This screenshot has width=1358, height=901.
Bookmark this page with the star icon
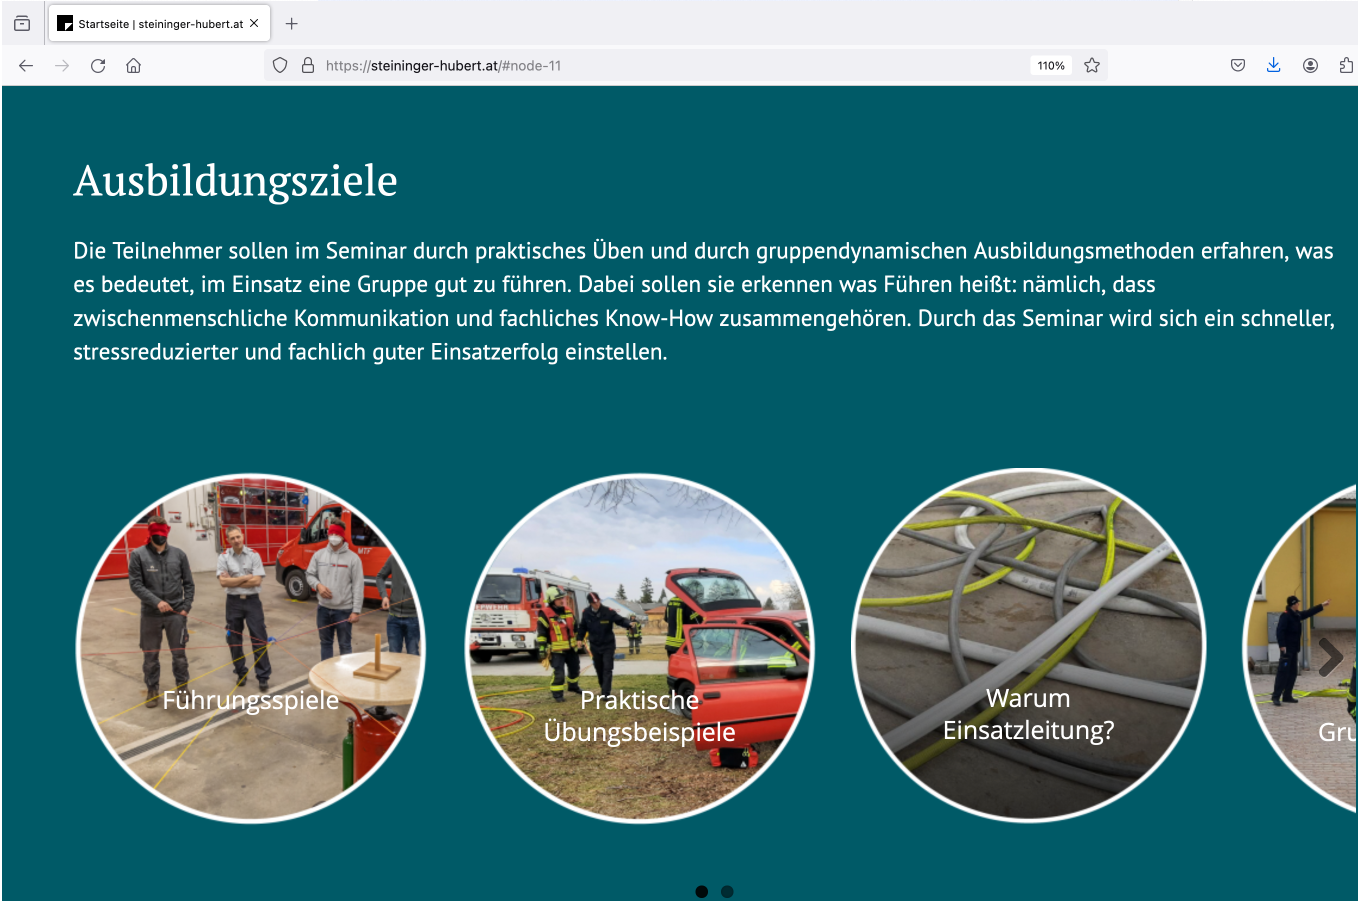(x=1092, y=66)
